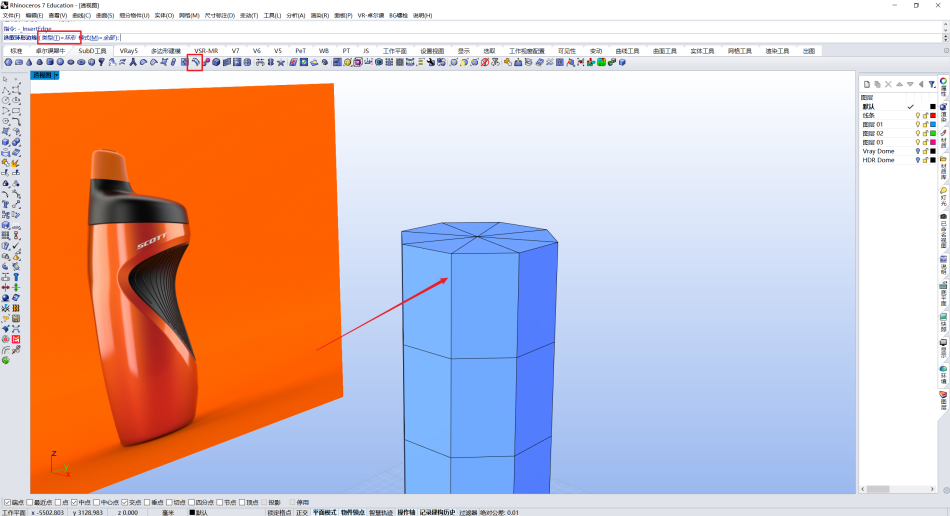Click the red color swatch of the second layer
This screenshot has width=950, height=516.
(x=933, y=116)
